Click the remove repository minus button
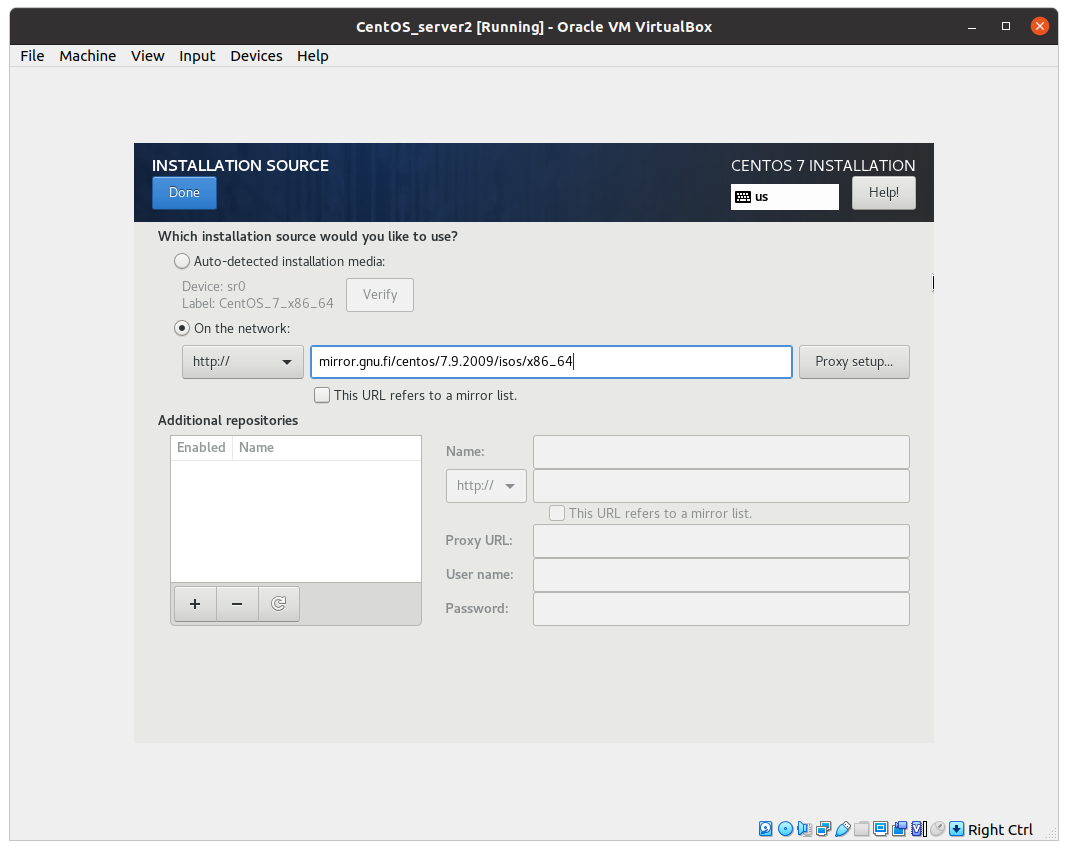1068x850 pixels. [237, 604]
